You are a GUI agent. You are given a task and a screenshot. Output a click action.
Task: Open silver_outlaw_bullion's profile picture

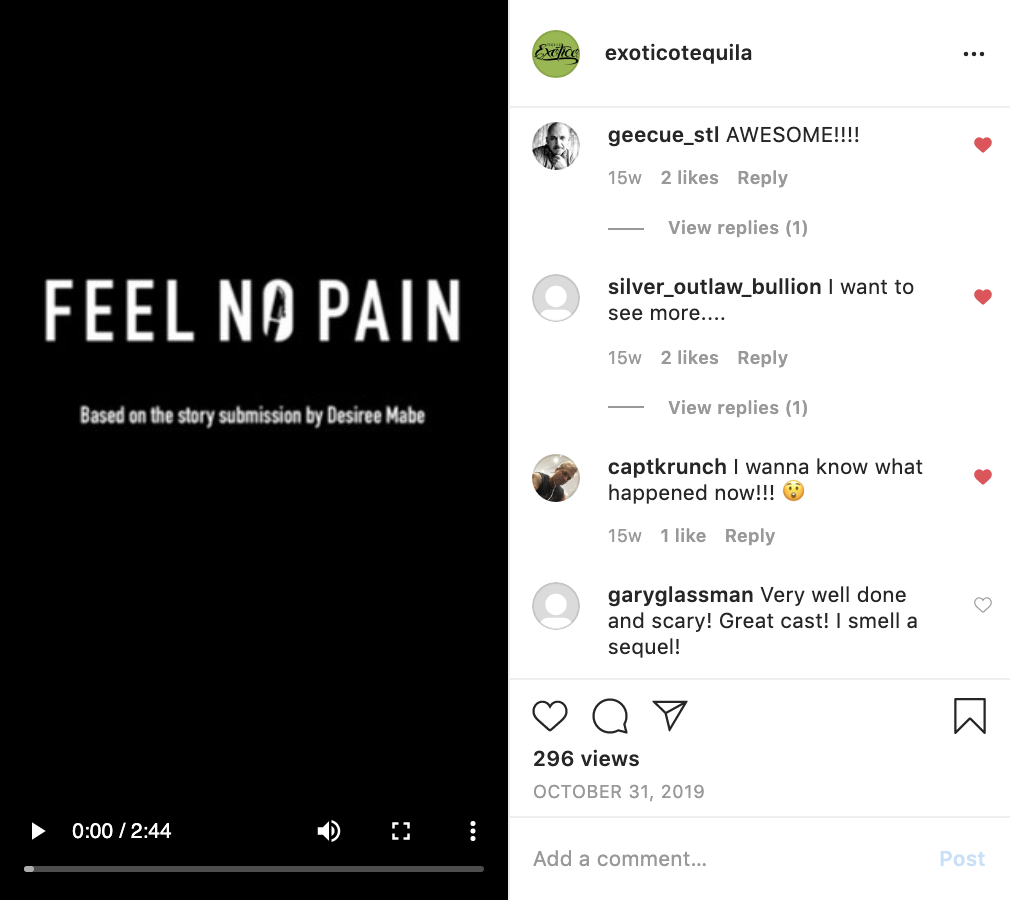pyautogui.click(x=555, y=298)
